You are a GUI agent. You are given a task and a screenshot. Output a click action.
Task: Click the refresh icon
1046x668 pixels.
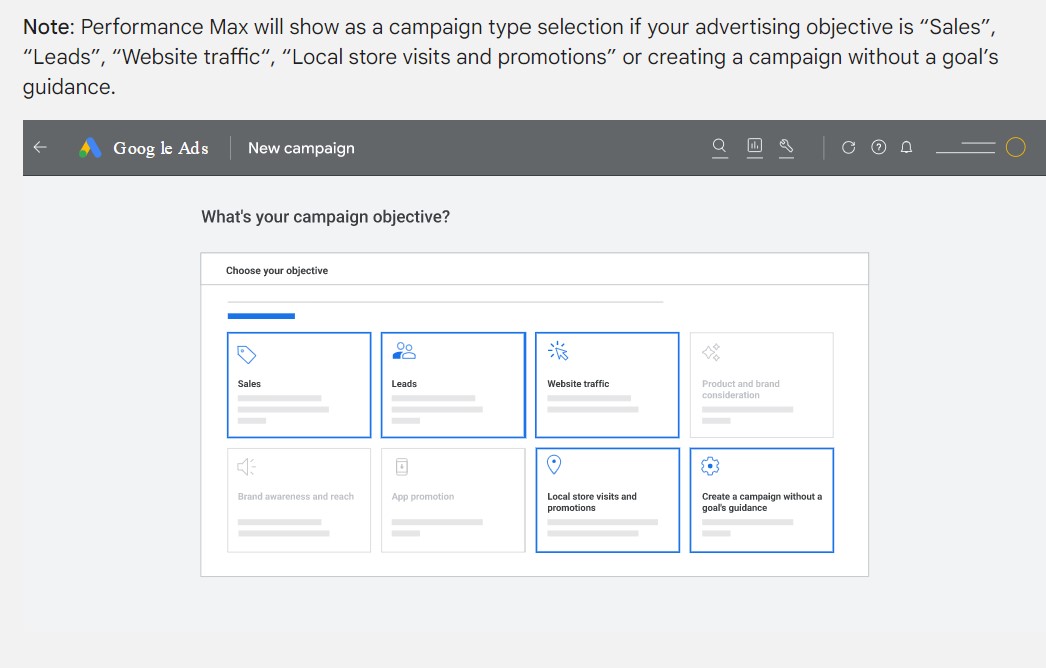(848, 148)
